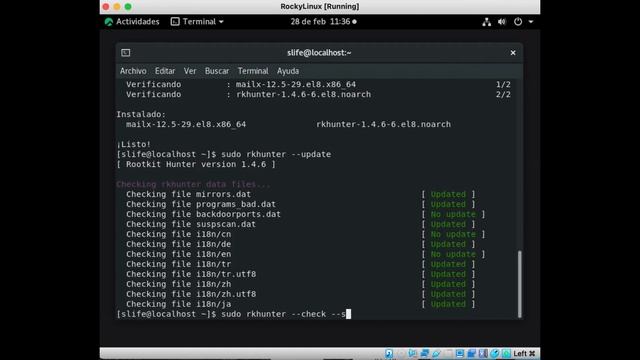
Task: Click 'Checking file mirrors.dat' line
Action: [x=189, y=194]
